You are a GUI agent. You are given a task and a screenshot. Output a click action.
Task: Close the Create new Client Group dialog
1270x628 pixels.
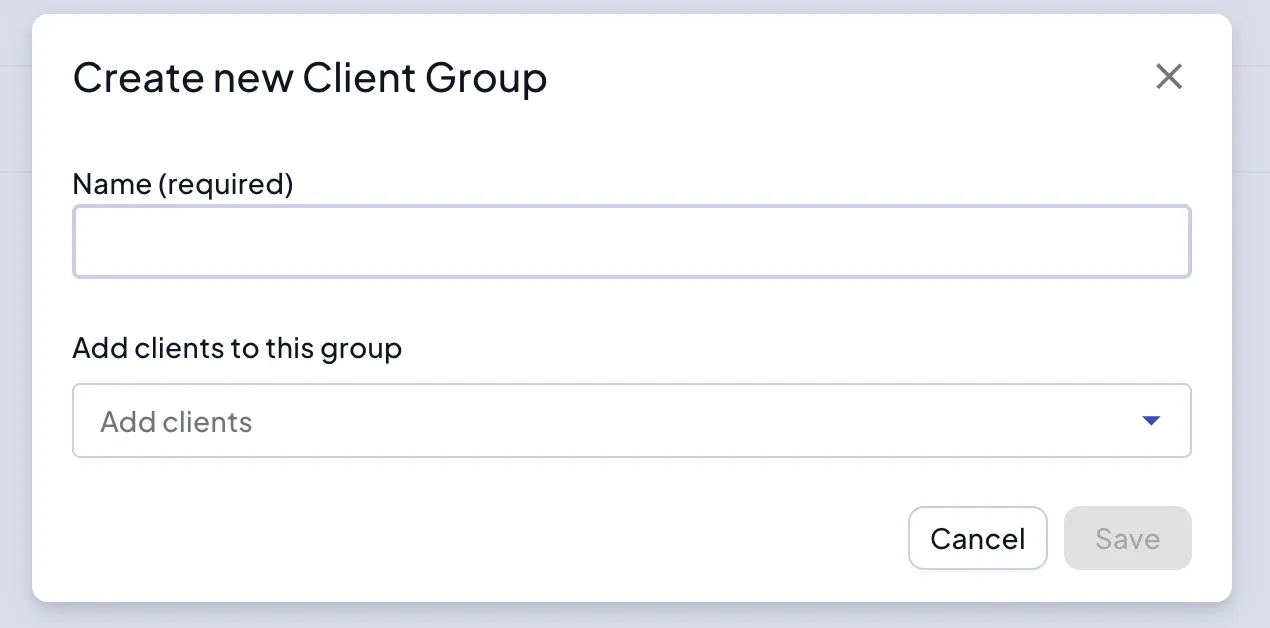(x=1169, y=77)
